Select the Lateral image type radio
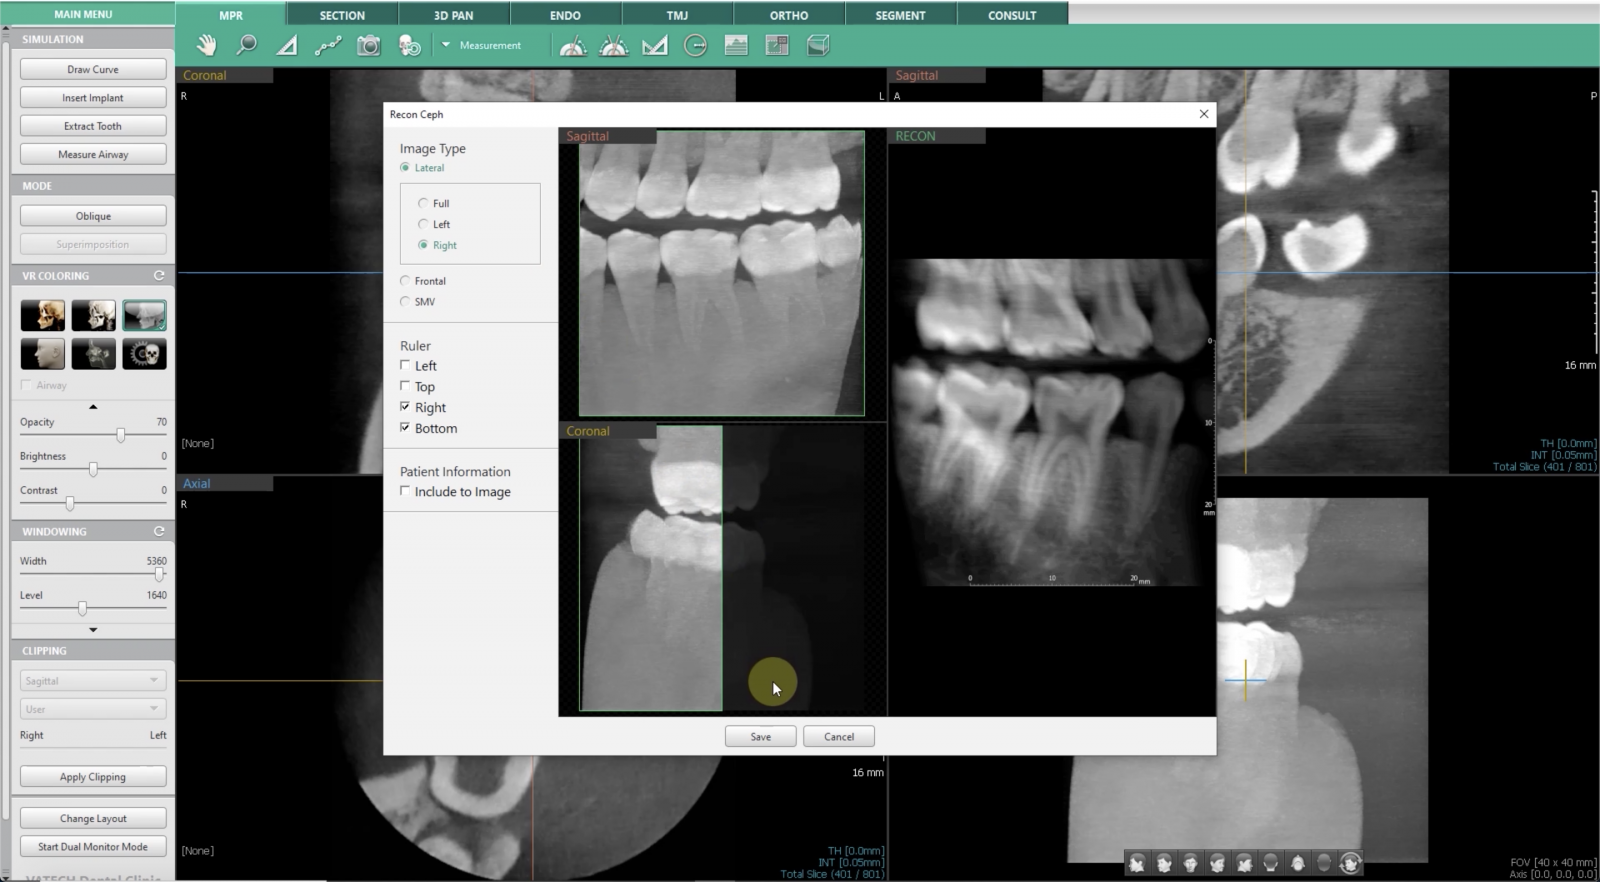 tap(405, 168)
